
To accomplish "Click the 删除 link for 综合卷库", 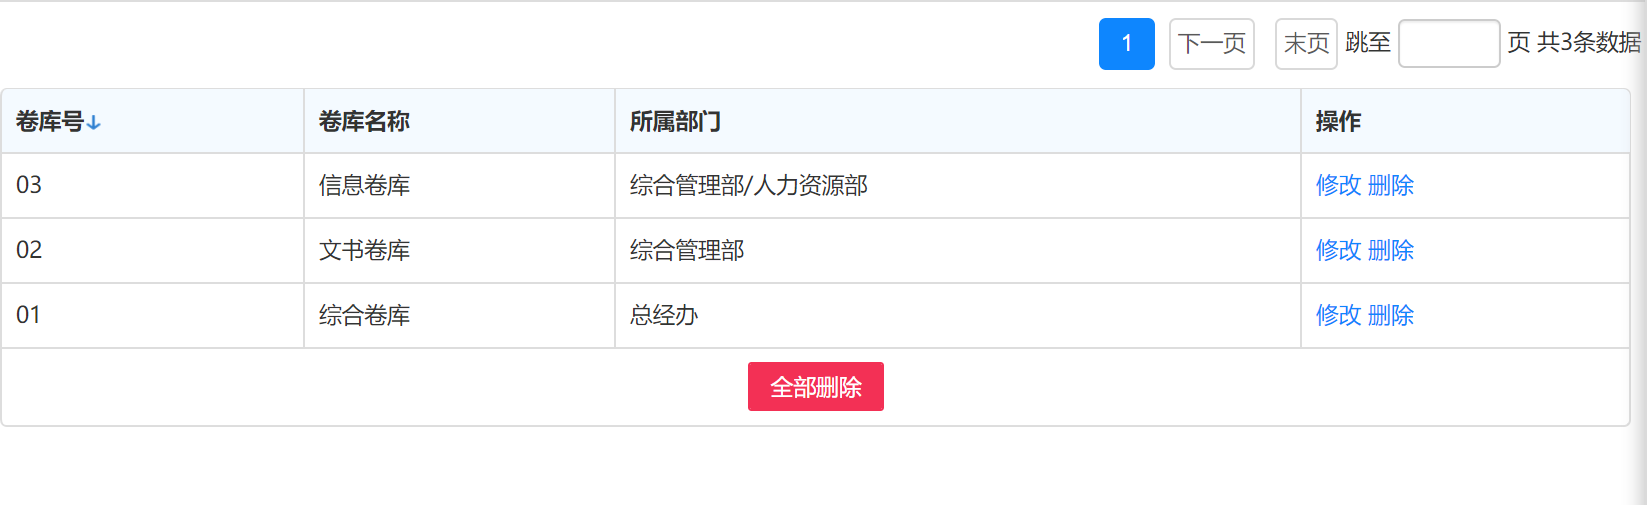I will pyautogui.click(x=1390, y=315).
